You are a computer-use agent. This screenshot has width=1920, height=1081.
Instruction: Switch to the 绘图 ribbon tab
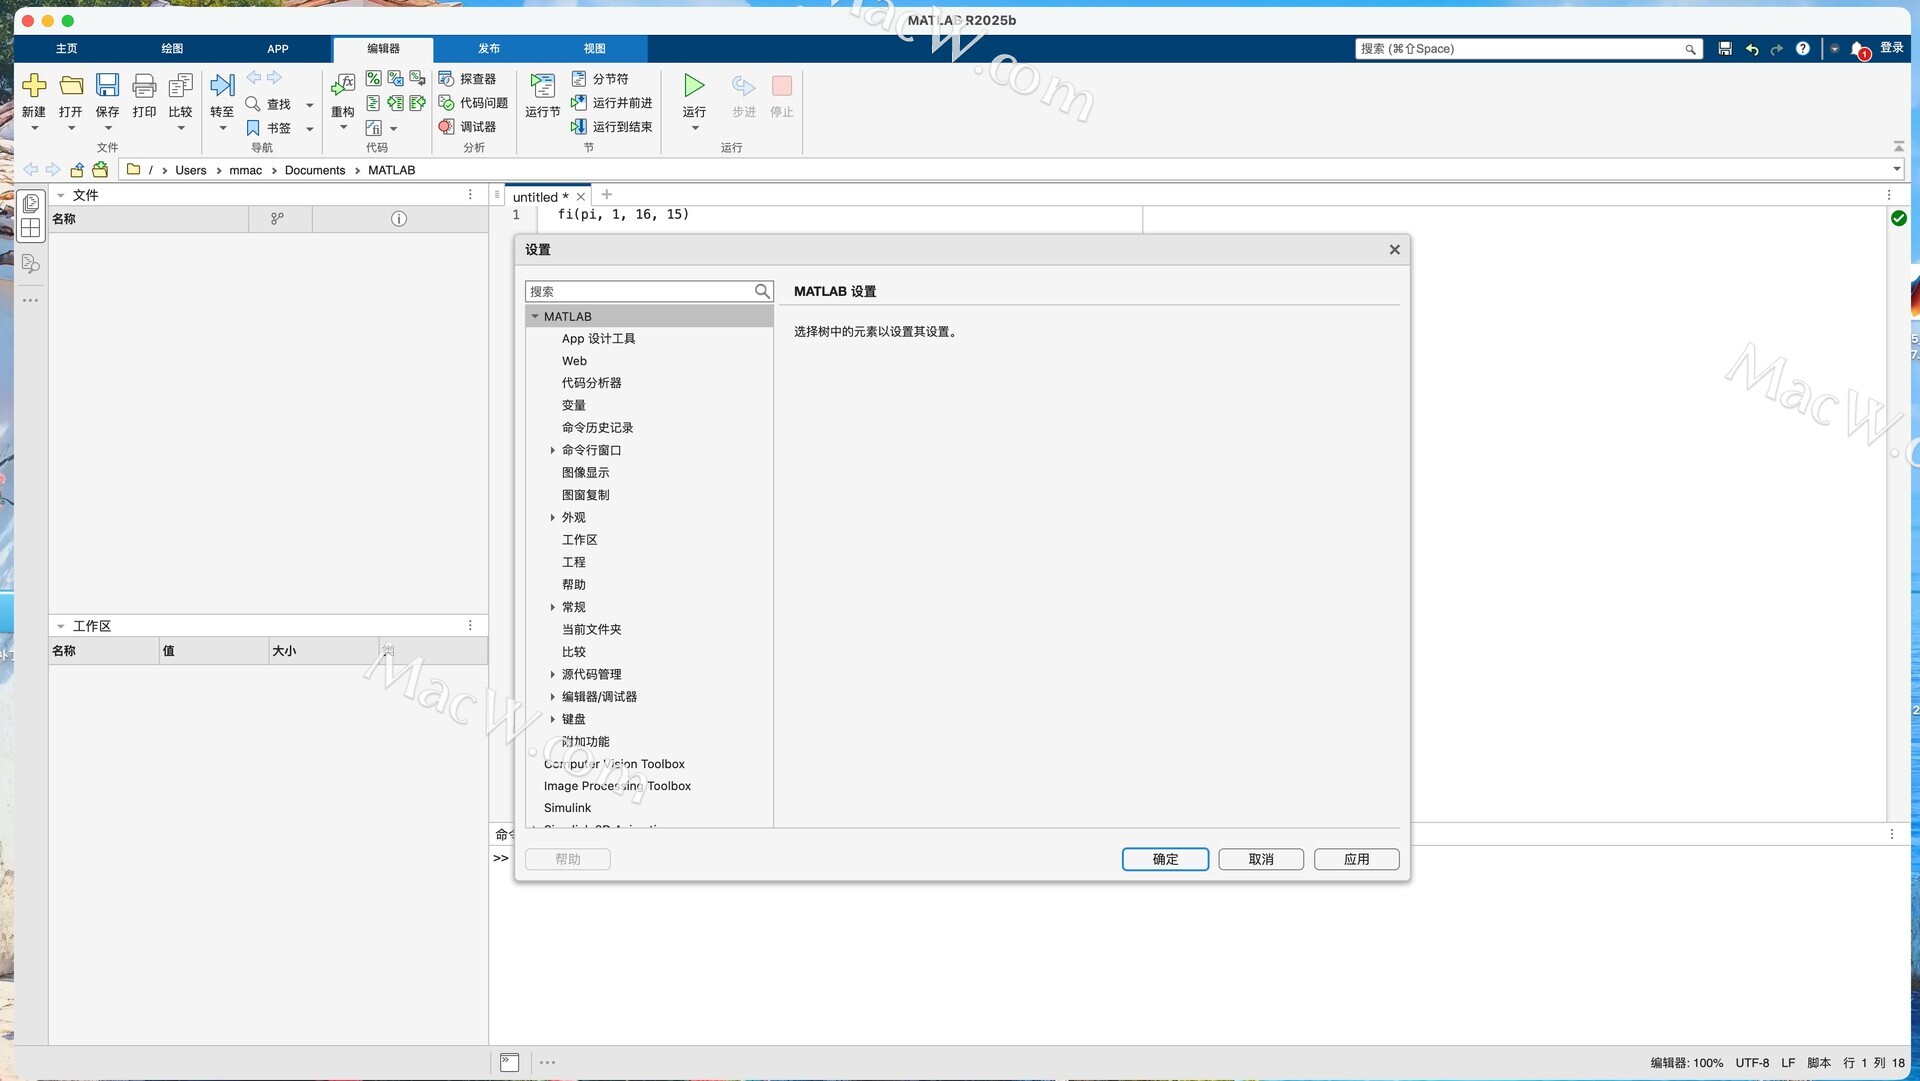point(172,49)
